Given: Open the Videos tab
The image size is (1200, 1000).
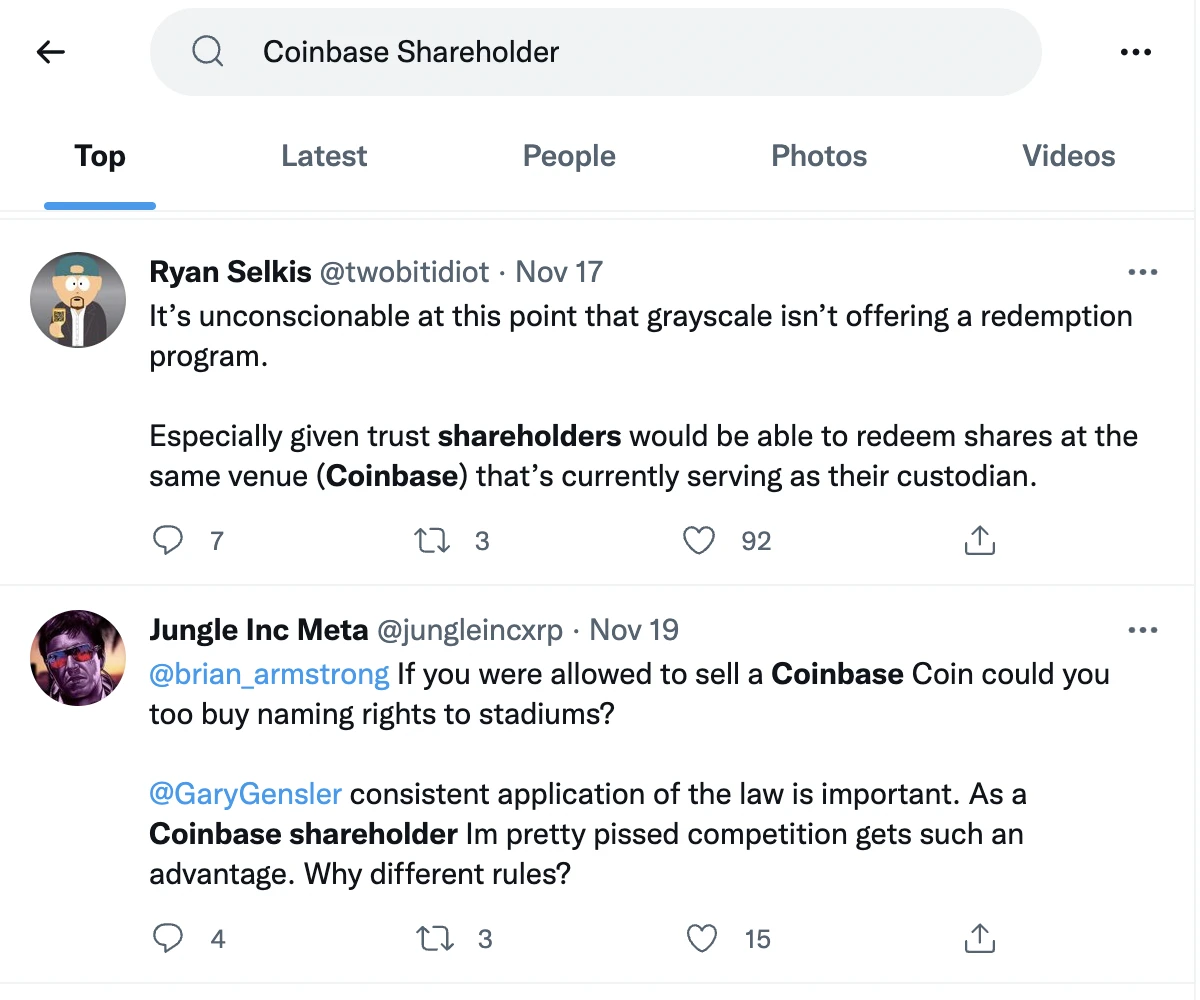Looking at the screenshot, I should pos(1068,156).
